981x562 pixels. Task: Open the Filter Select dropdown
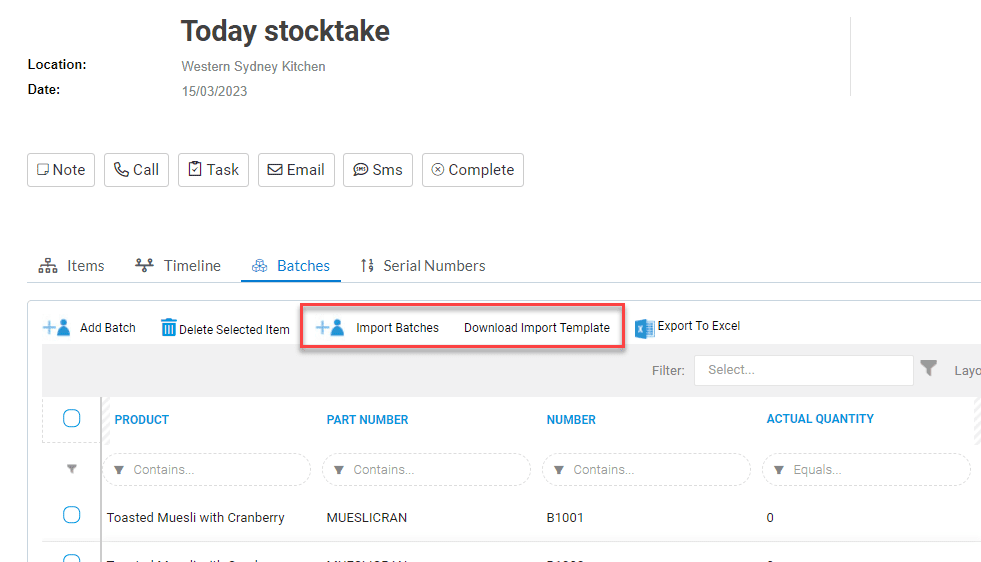803,370
